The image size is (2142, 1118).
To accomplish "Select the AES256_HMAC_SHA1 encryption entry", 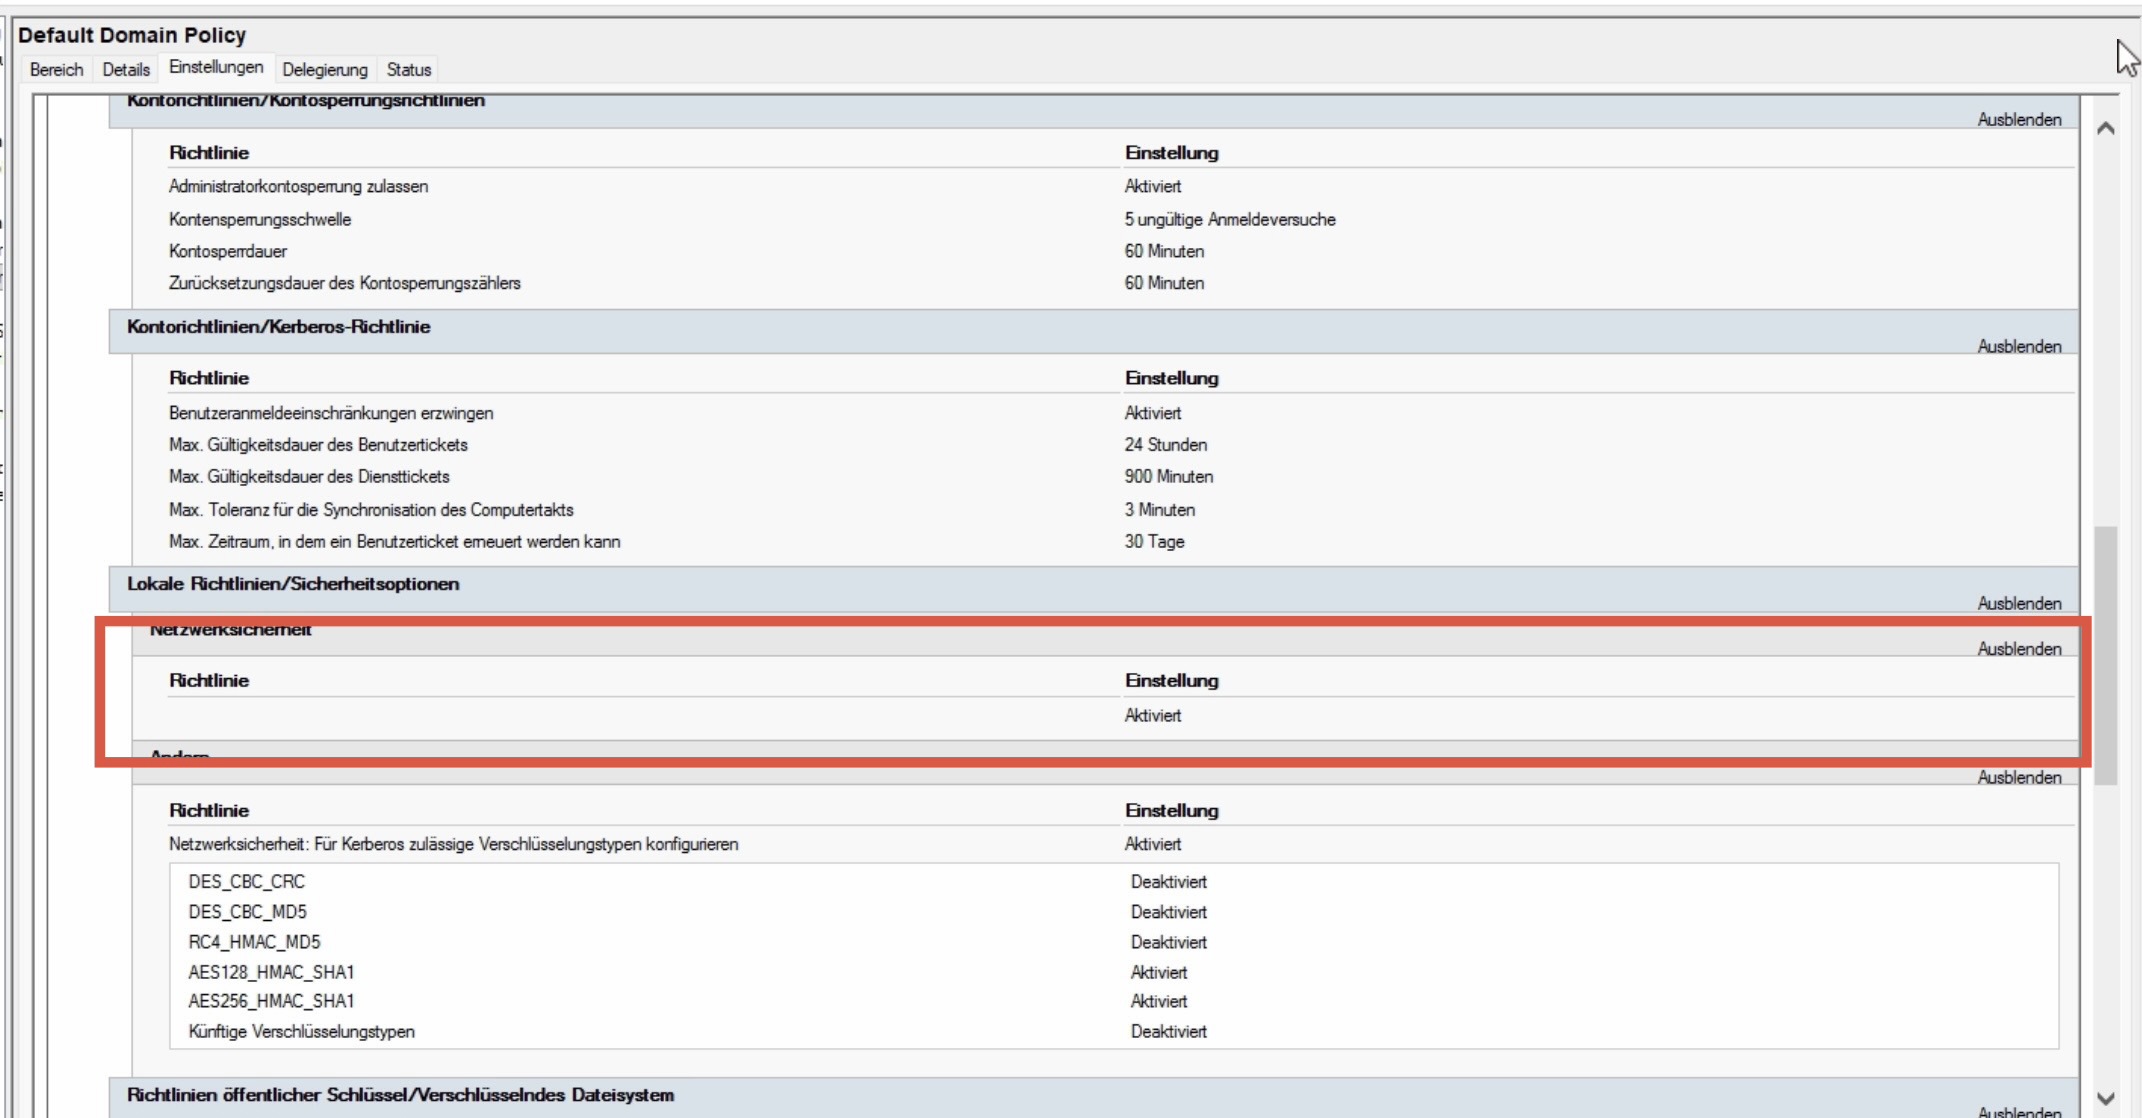I will 271,1001.
